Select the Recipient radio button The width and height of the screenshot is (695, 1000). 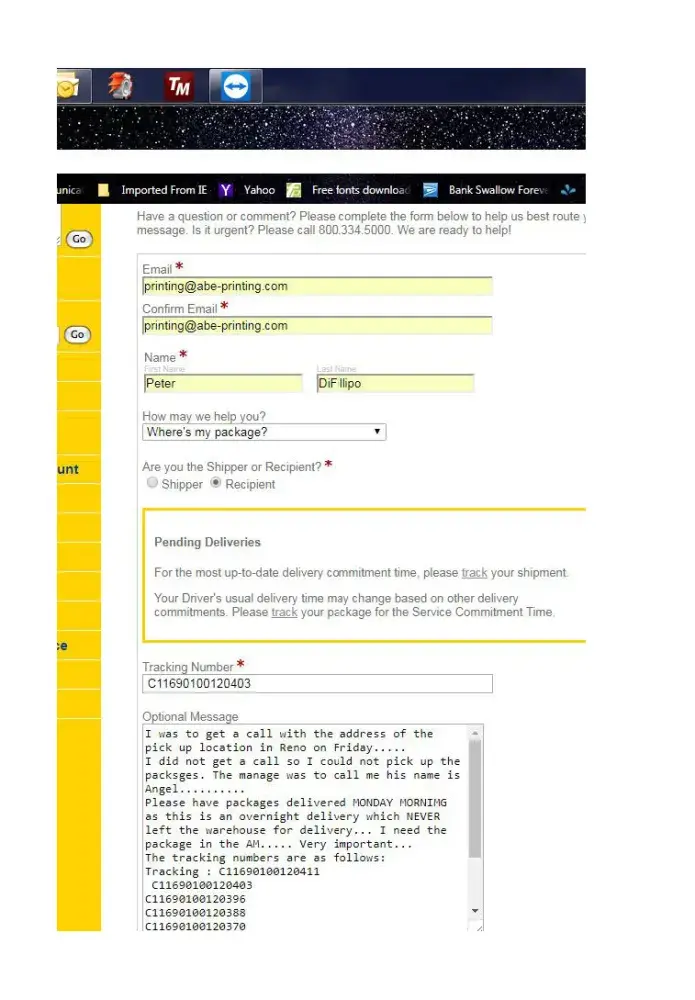(216, 483)
